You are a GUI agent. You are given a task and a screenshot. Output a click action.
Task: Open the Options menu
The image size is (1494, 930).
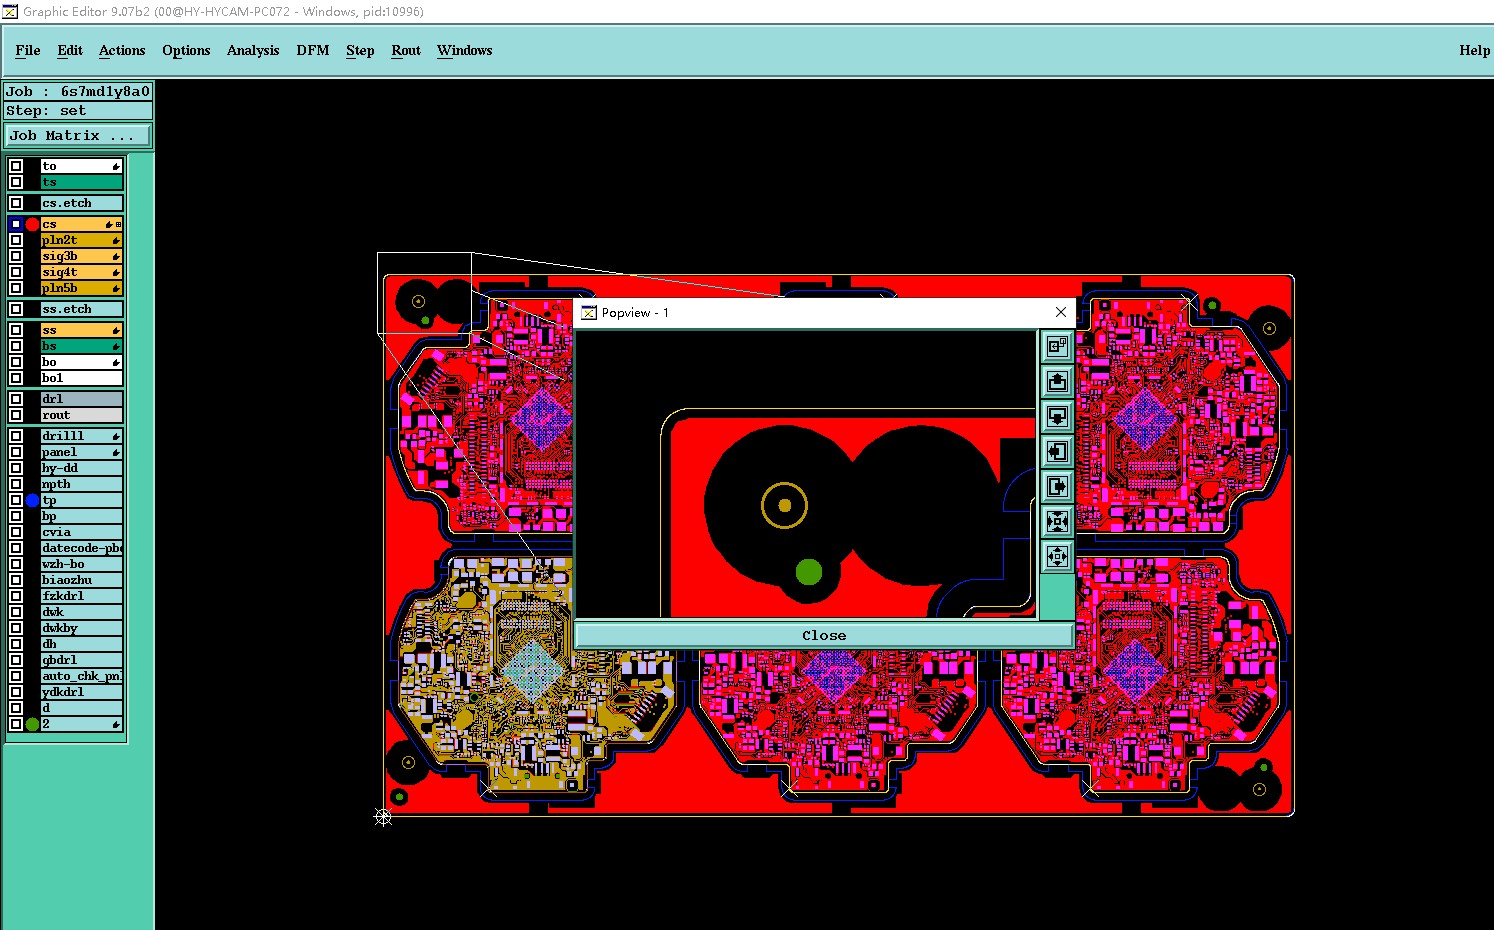[x=186, y=50]
